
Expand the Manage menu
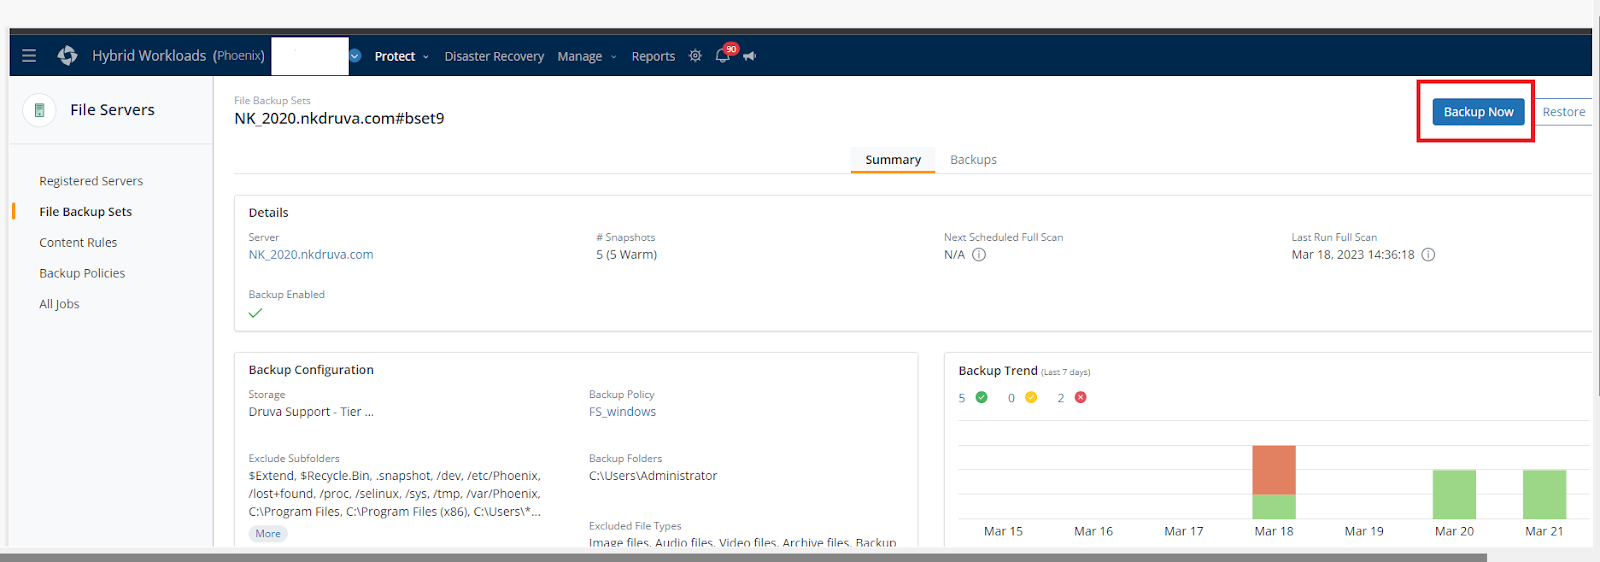(x=587, y=57)
